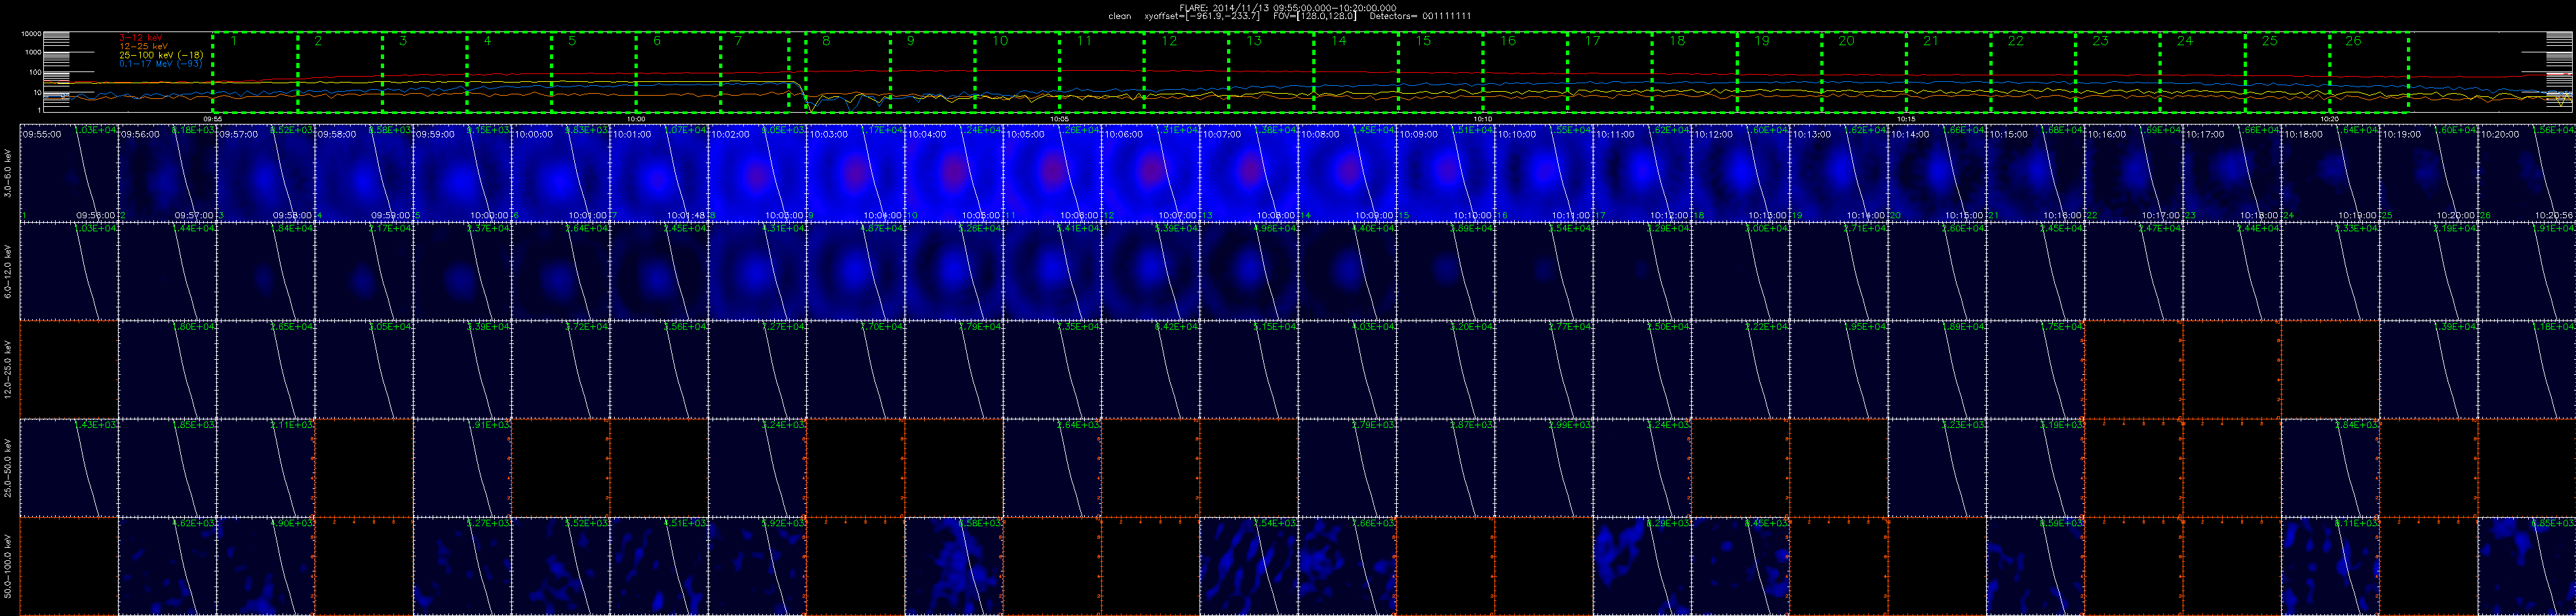Select the 6.0-12.0 keV image labeled 4.31E+04
Viewport: 2576px width, 616px height.
coord(758,271)
